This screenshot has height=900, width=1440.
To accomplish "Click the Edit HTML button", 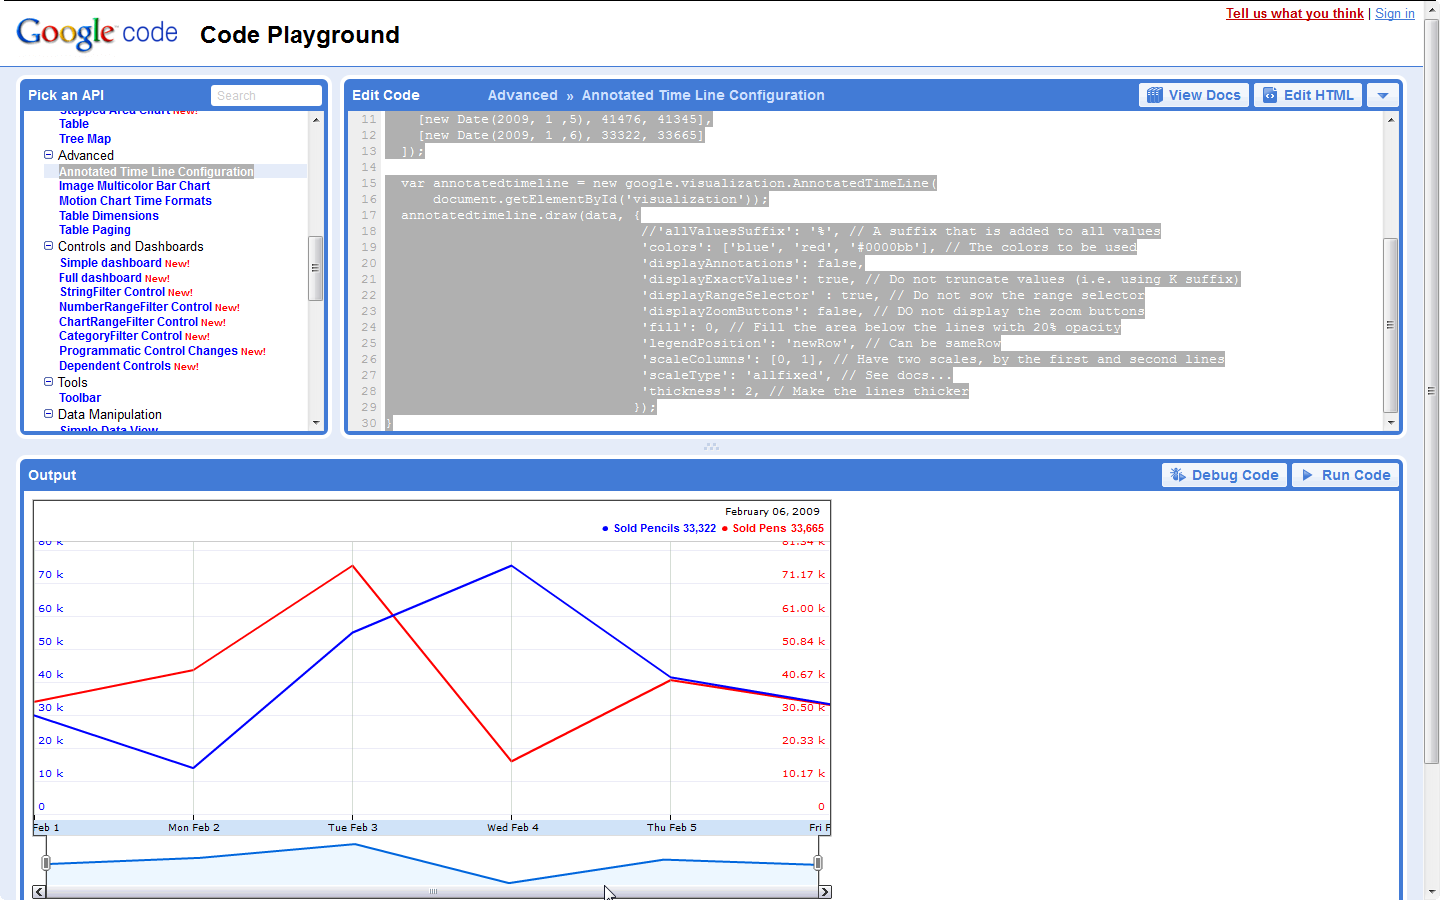I will tap(1308, 95).
